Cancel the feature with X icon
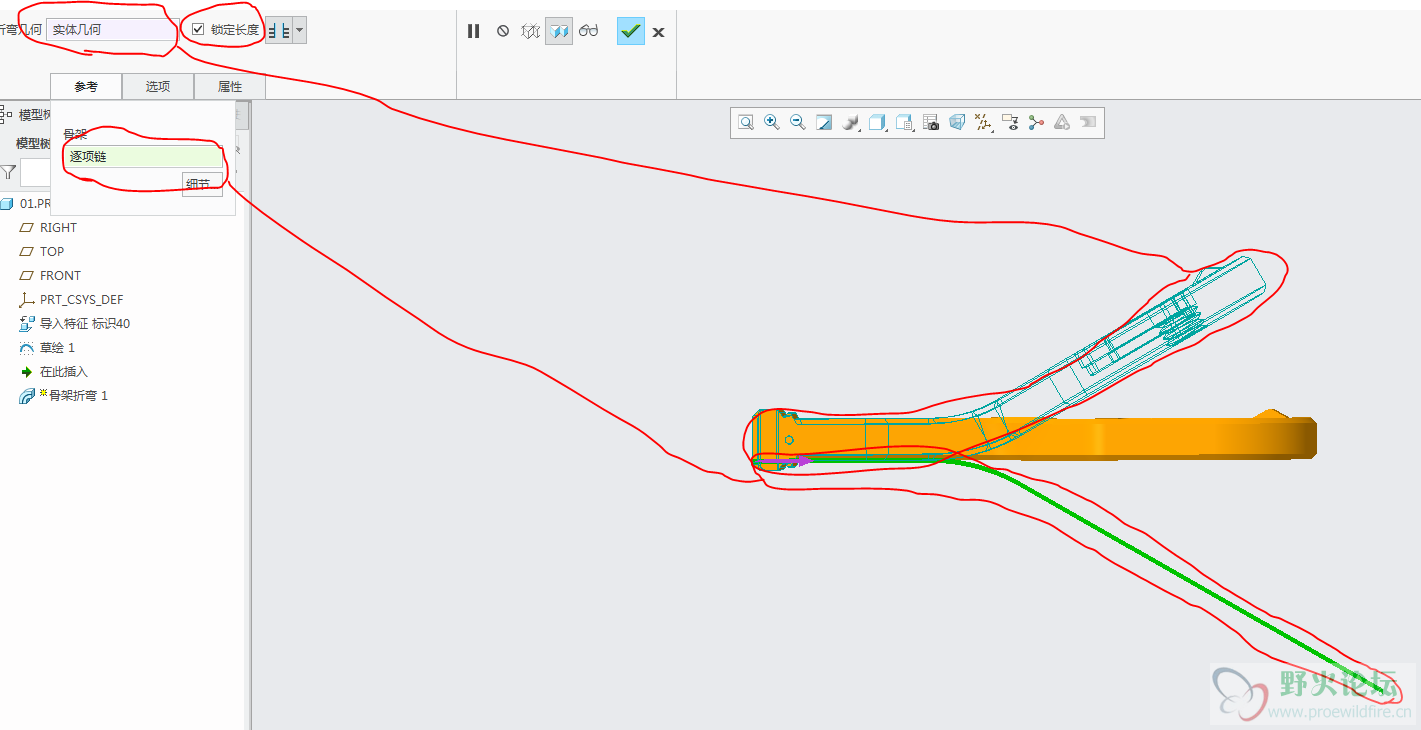The width and height of the screenshot is (1421, 730). coord(658,32)
